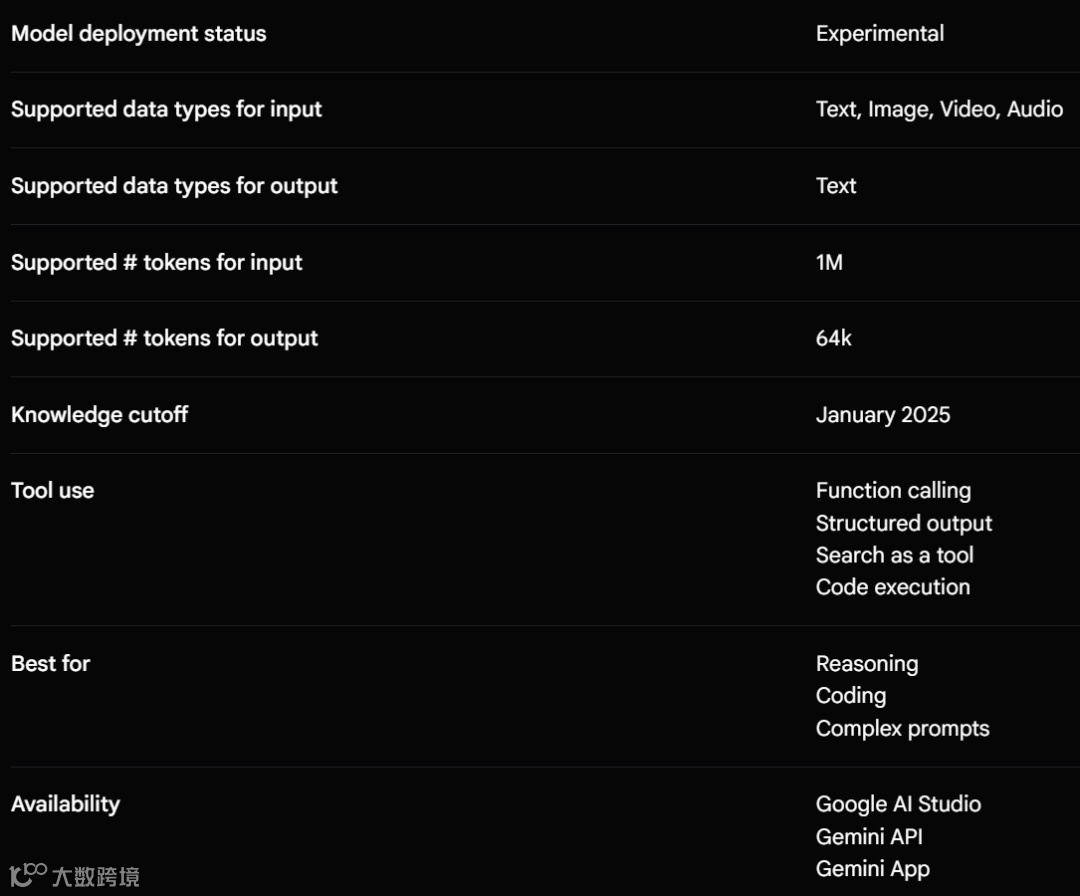
Task: Click the "Structured output" entry
Action: click(903, 523)
